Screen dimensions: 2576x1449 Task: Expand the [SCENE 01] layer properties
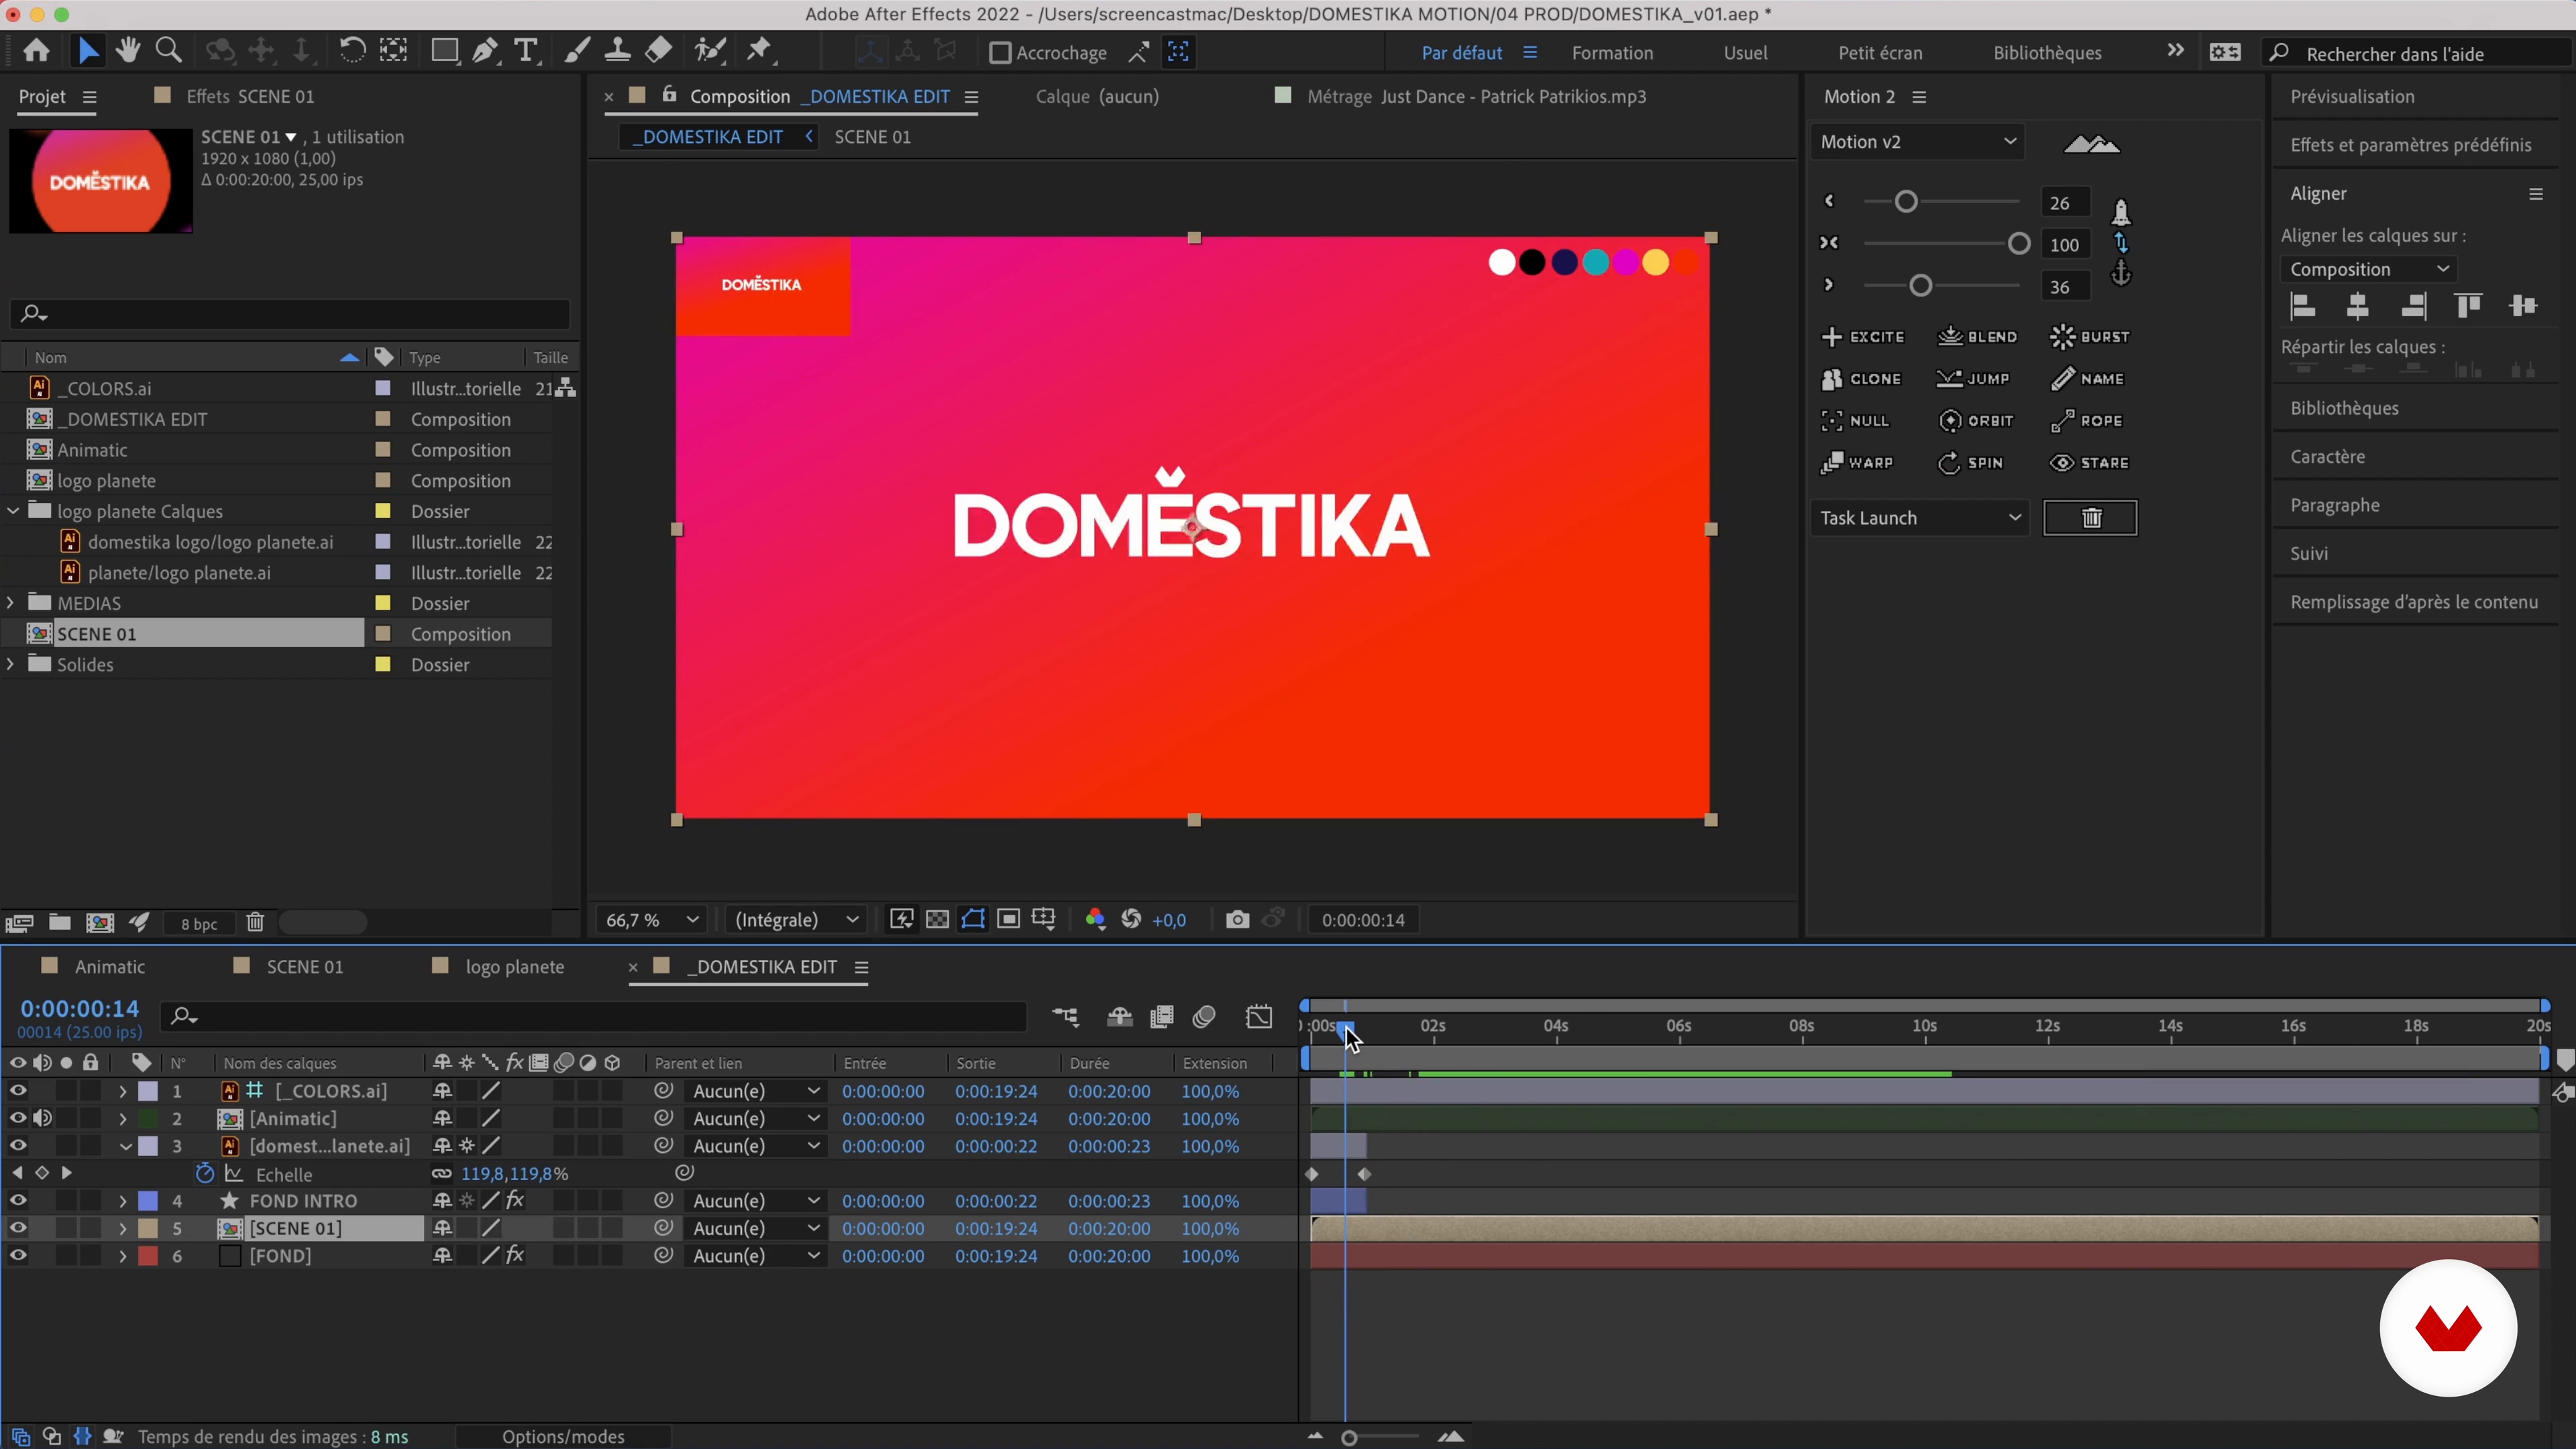(123, 1228)
